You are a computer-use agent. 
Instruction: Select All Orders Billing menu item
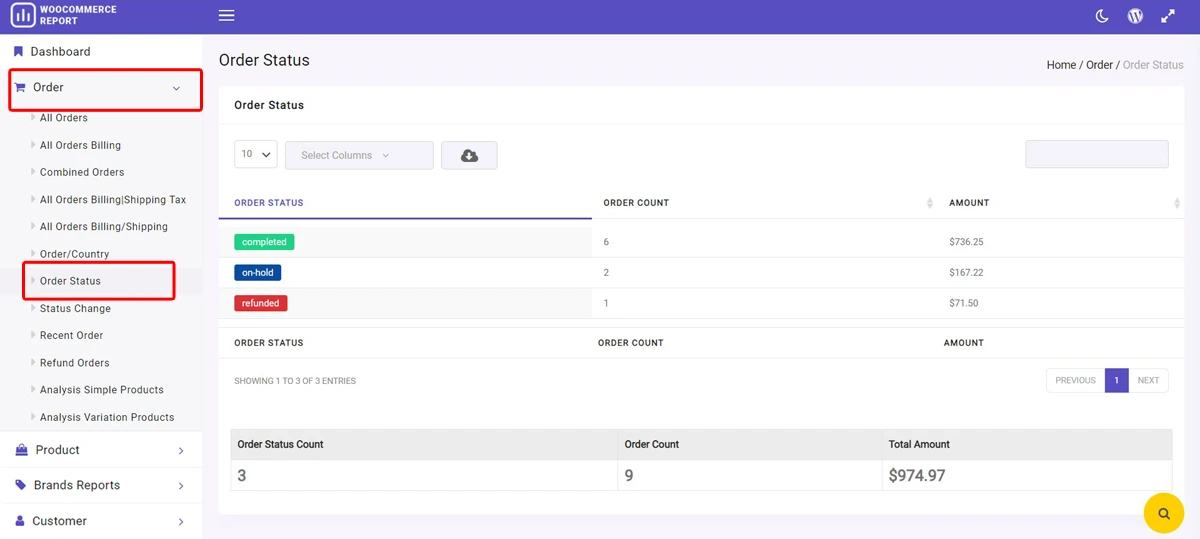coord(80,145)
